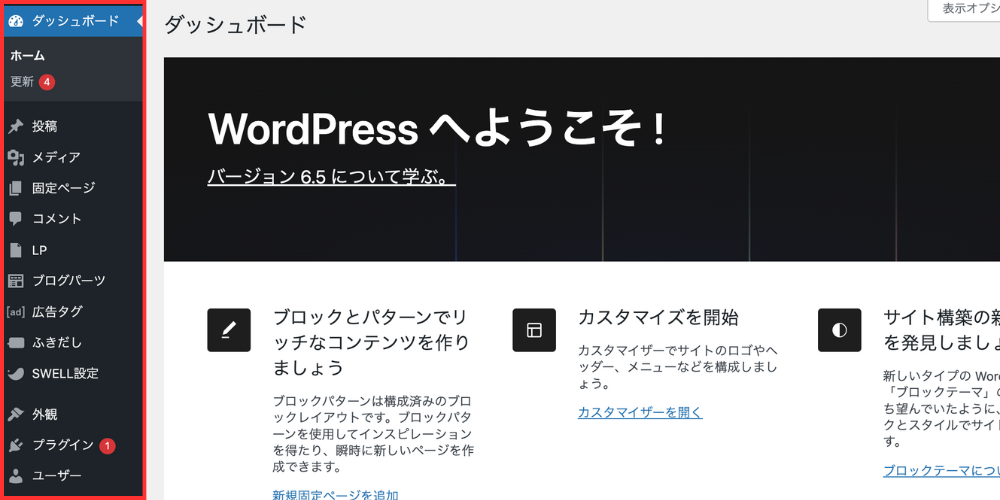The width and height of the screenshot is (1000, 500).
Task: Click the 新規固定ページを追加 link
Action: click(x=335, y=494)
